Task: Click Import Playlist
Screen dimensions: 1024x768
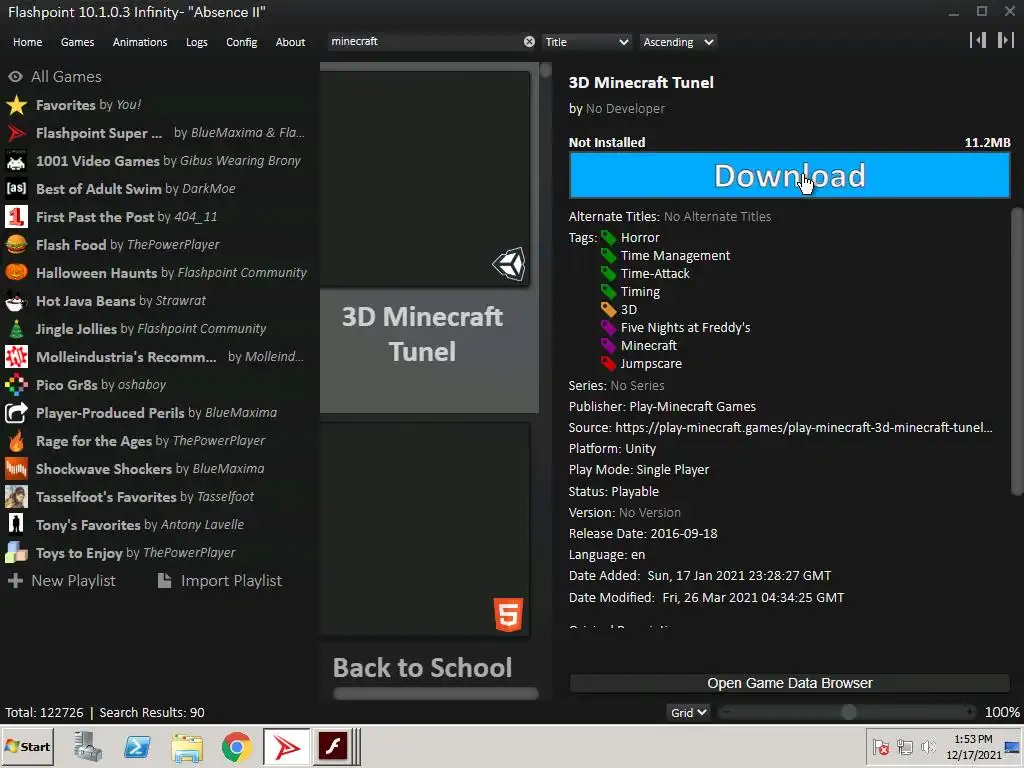Action: [x=220, y=581]
